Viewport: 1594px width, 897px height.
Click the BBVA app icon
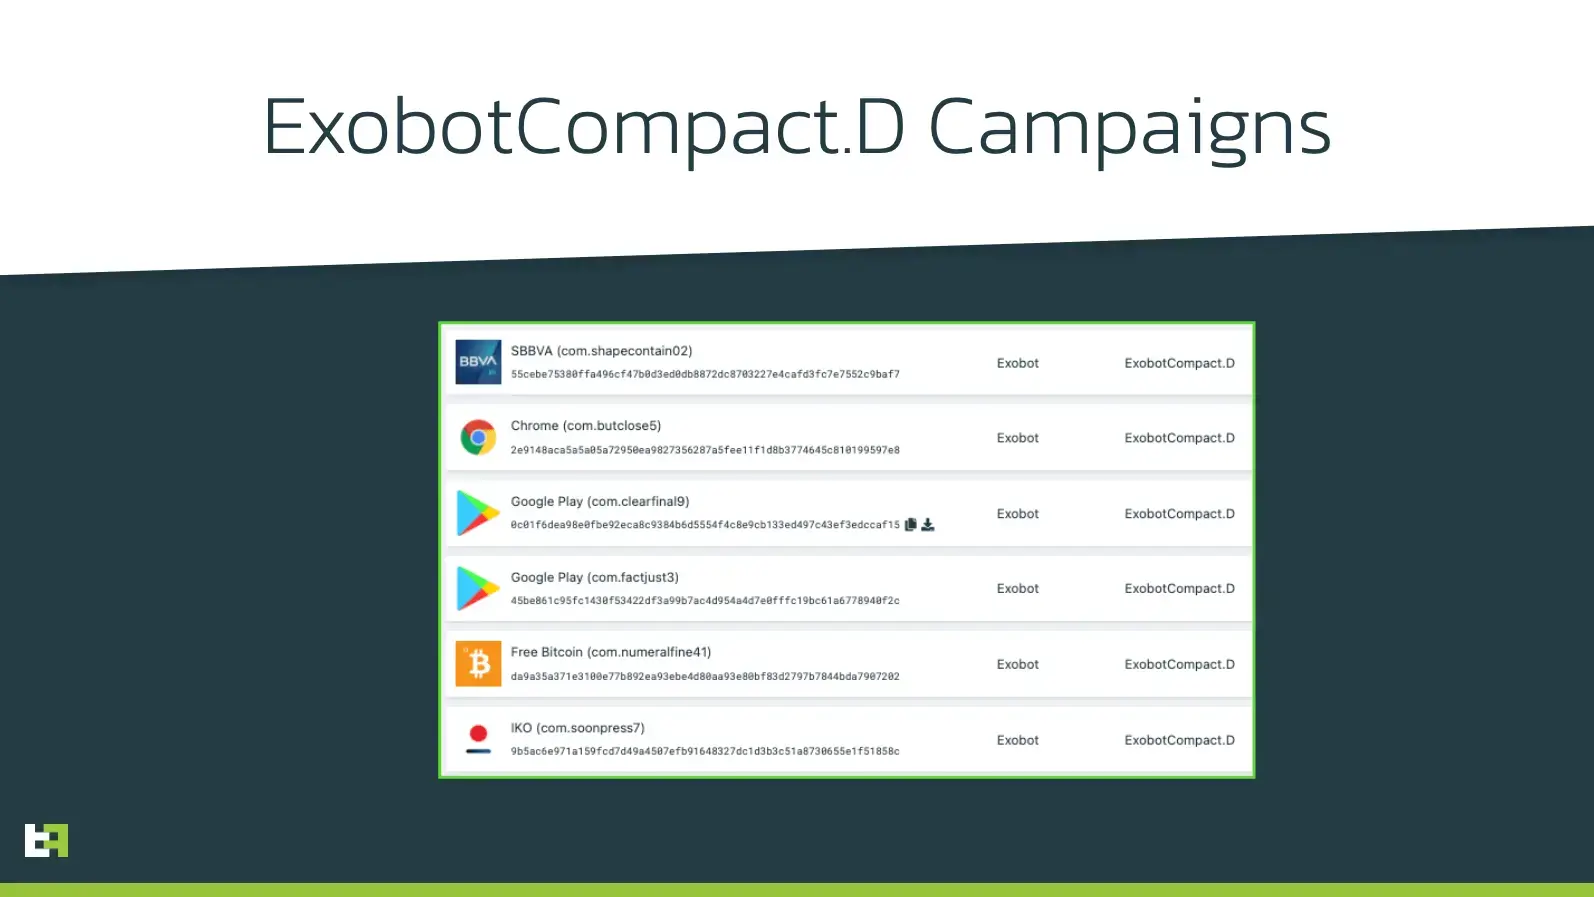coord(478,362)
